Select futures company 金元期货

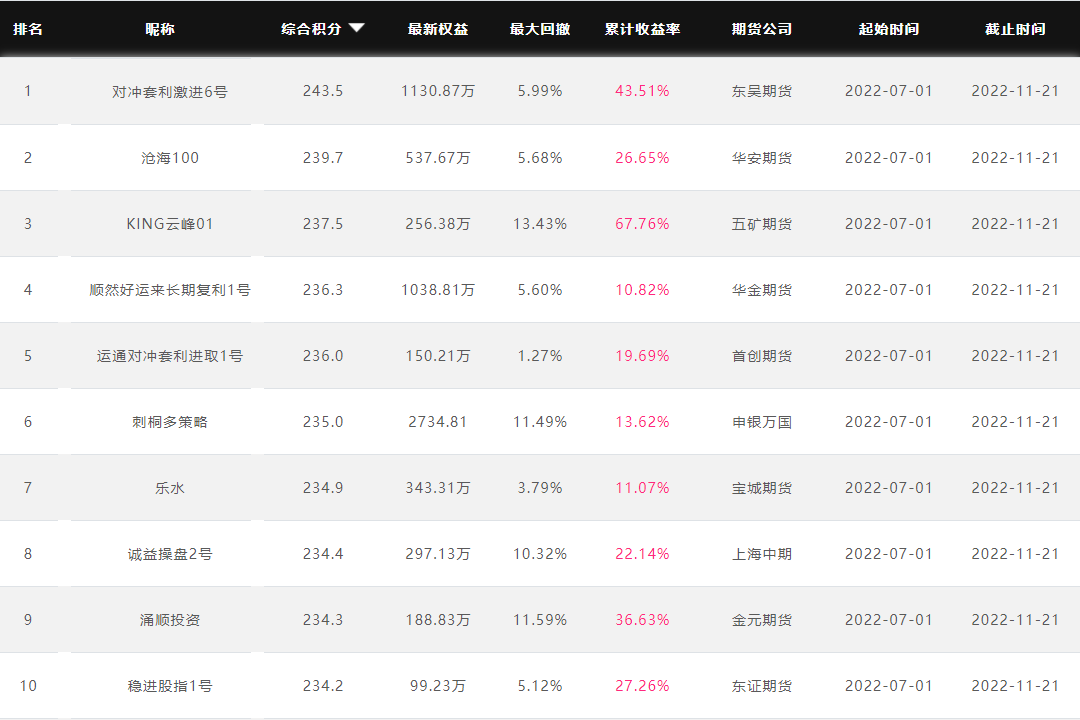pos(762,620)
